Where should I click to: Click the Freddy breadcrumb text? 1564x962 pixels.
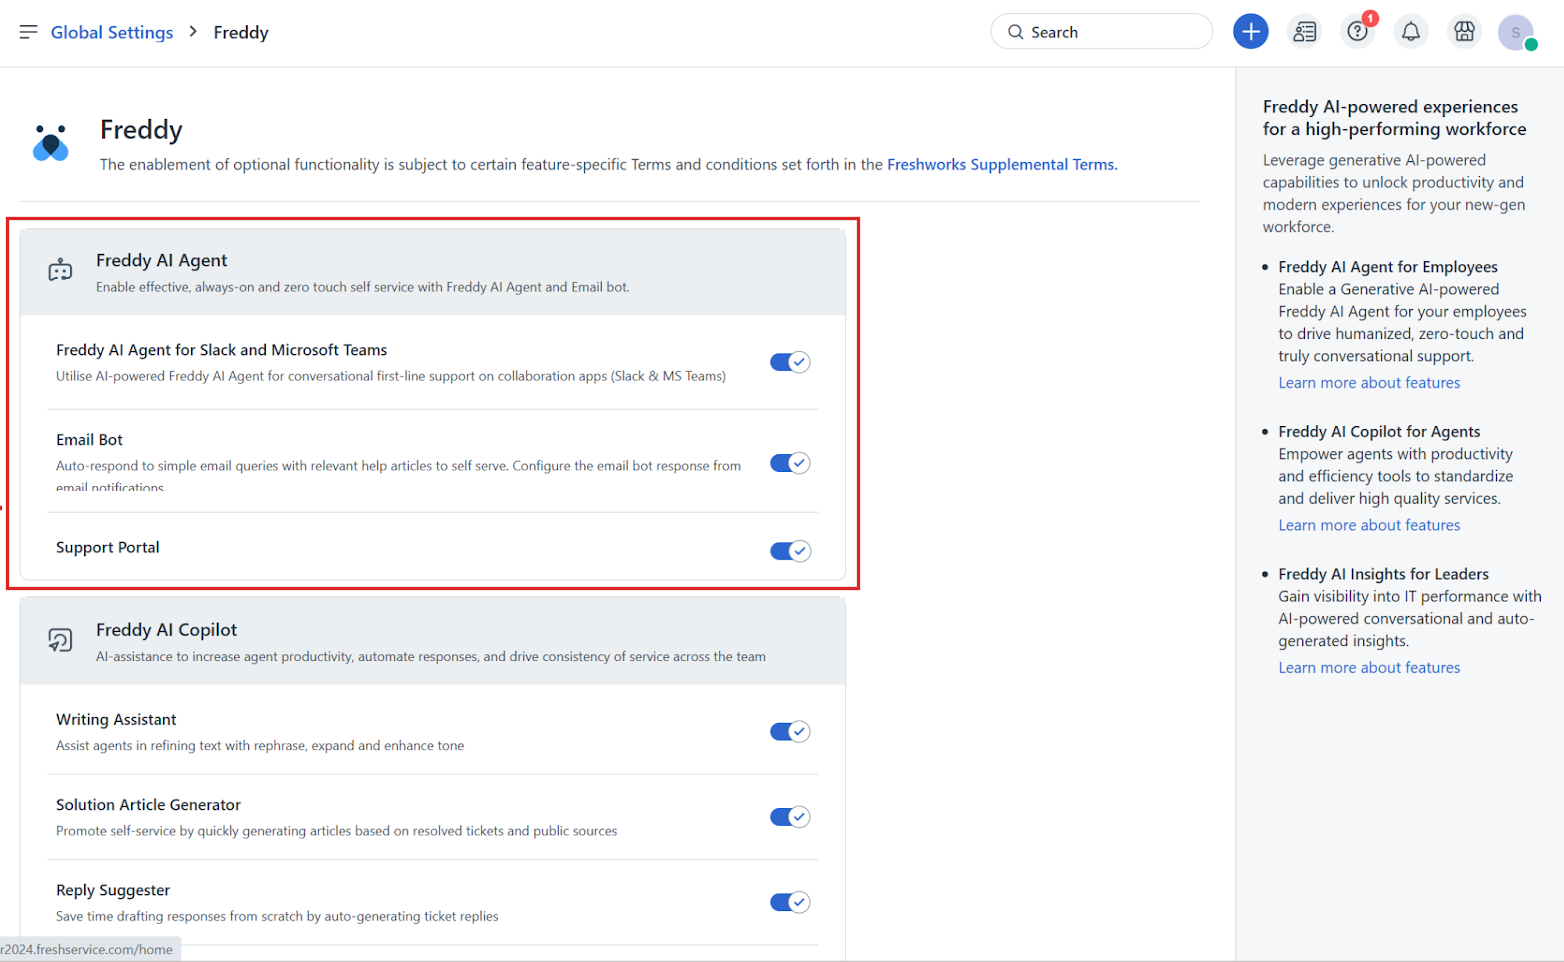(x=241, y=32)
